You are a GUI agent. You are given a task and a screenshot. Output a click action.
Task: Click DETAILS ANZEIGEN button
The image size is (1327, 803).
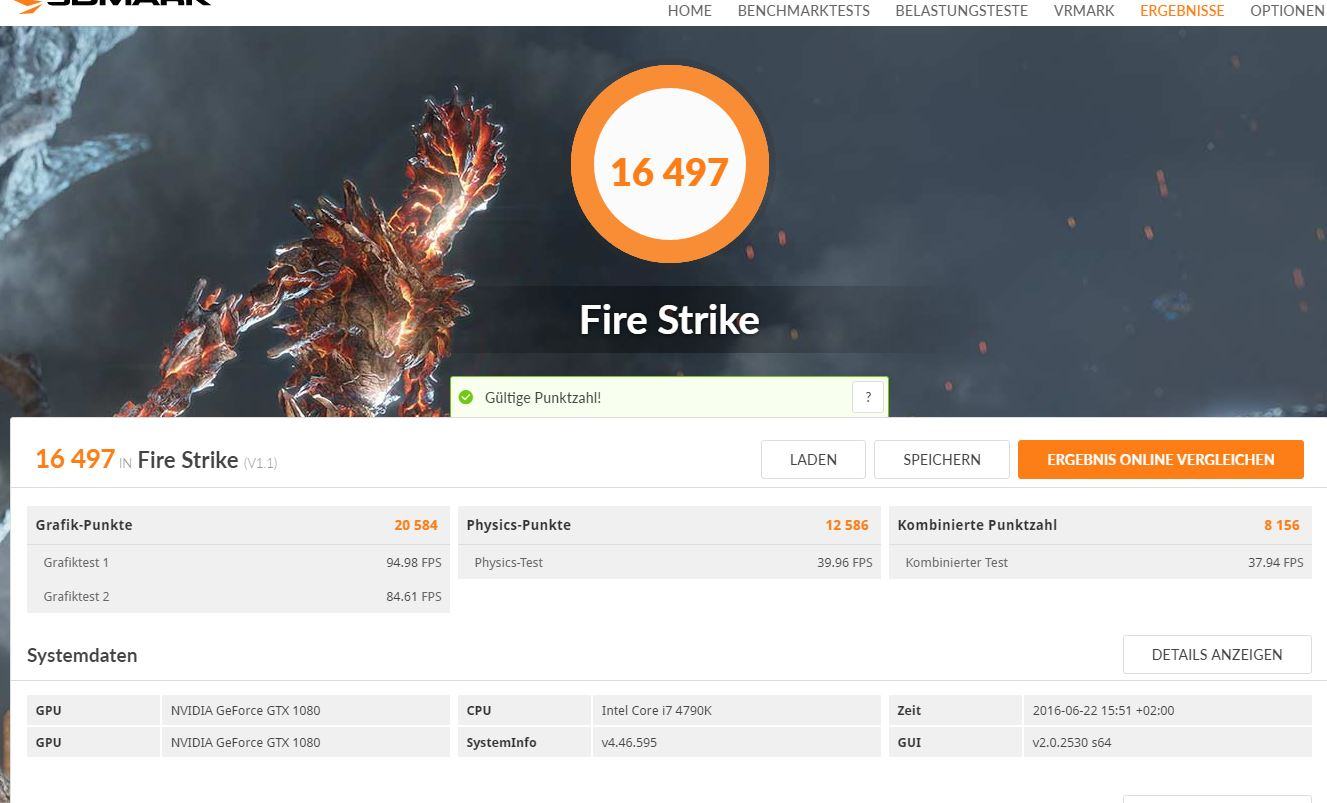[1217, 654]
